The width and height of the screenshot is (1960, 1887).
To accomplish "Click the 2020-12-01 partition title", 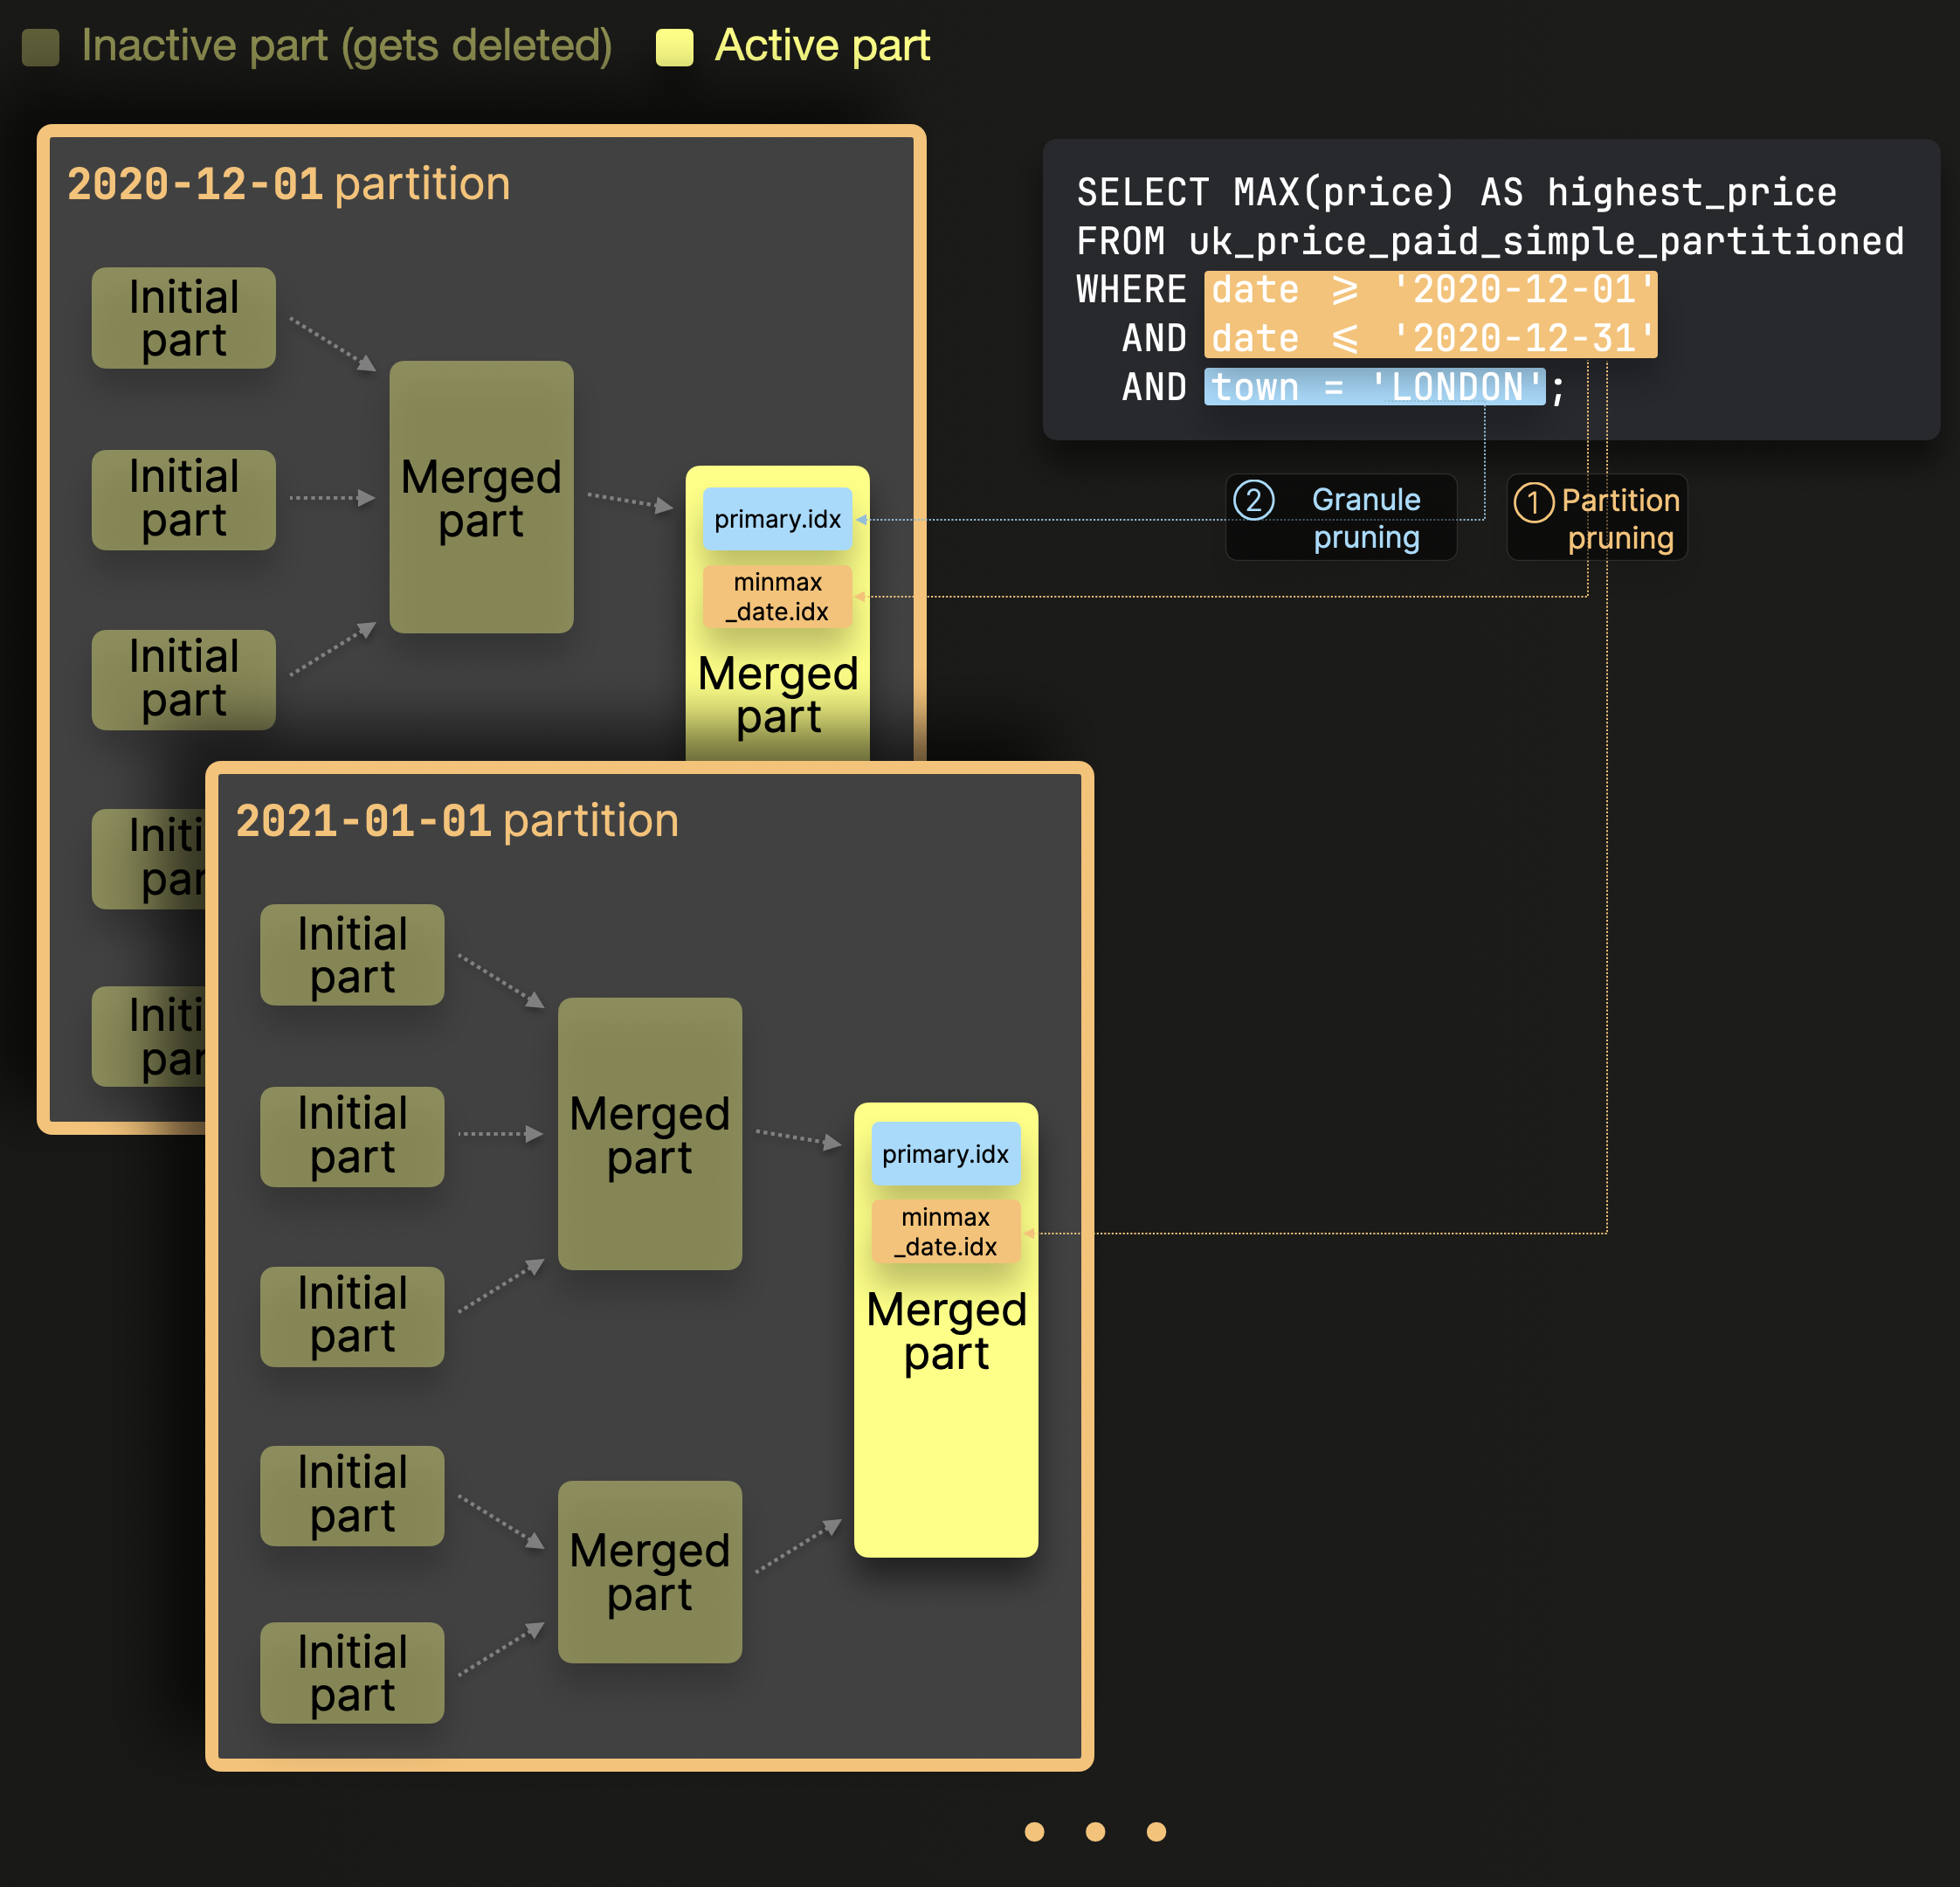I will [288, 184].
